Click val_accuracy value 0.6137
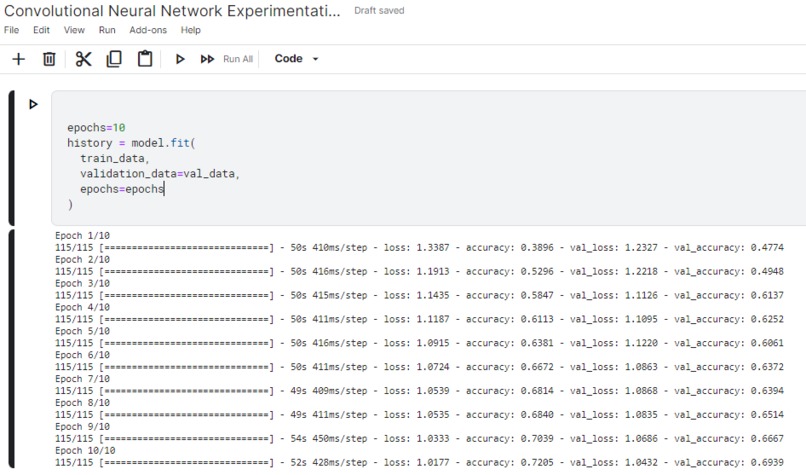Image resolution: width=806 pixels, height=475 pixels. pos(767,296)
